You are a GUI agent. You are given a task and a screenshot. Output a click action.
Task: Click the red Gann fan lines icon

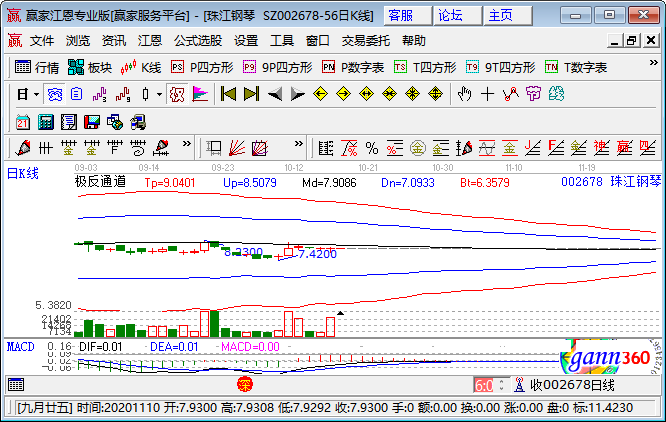(x=237, y=148)
